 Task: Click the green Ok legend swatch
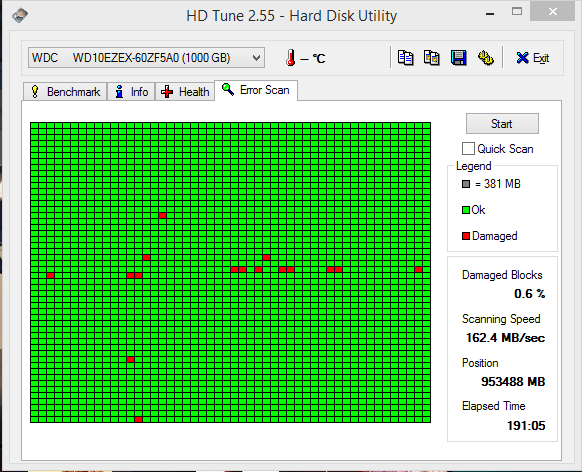coord(466,210)
